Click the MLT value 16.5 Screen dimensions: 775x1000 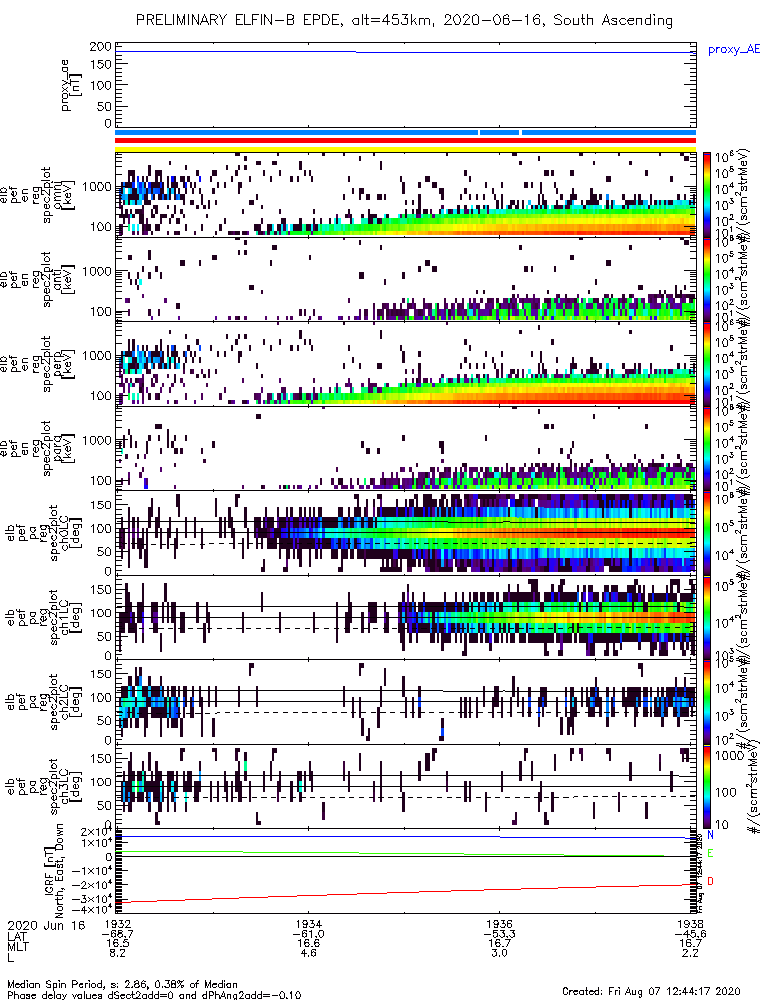coord(117,943)
